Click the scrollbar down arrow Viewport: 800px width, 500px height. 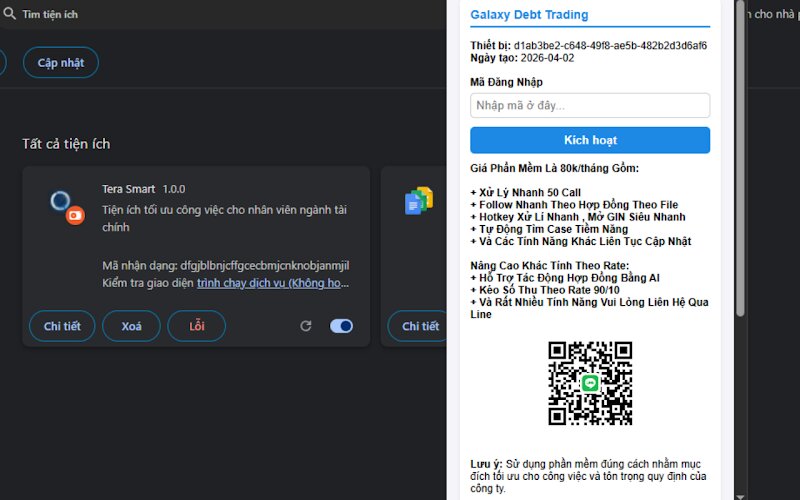click(740, 495)
